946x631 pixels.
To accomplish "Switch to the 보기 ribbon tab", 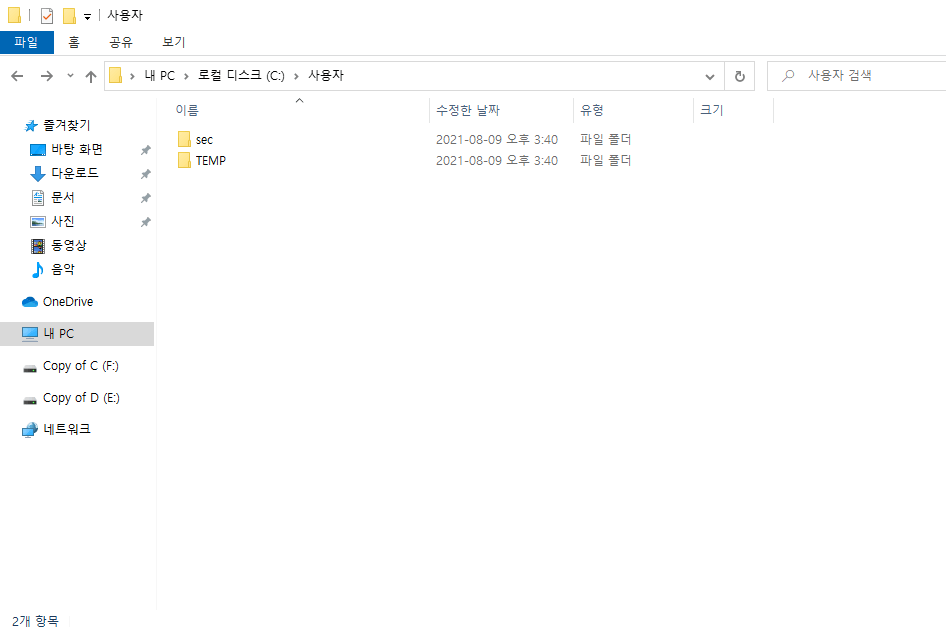I will (x=174, y=42).
